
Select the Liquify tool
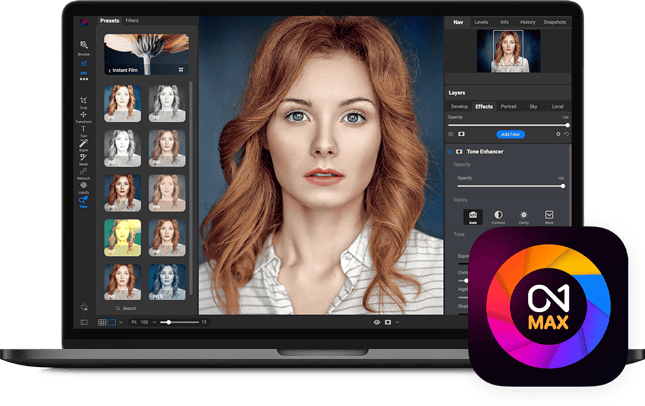(x=84, y=187)
